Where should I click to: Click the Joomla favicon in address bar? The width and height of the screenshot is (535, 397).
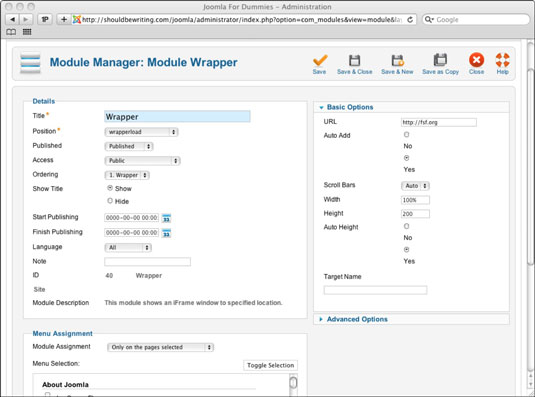click(x=77, y=20)
